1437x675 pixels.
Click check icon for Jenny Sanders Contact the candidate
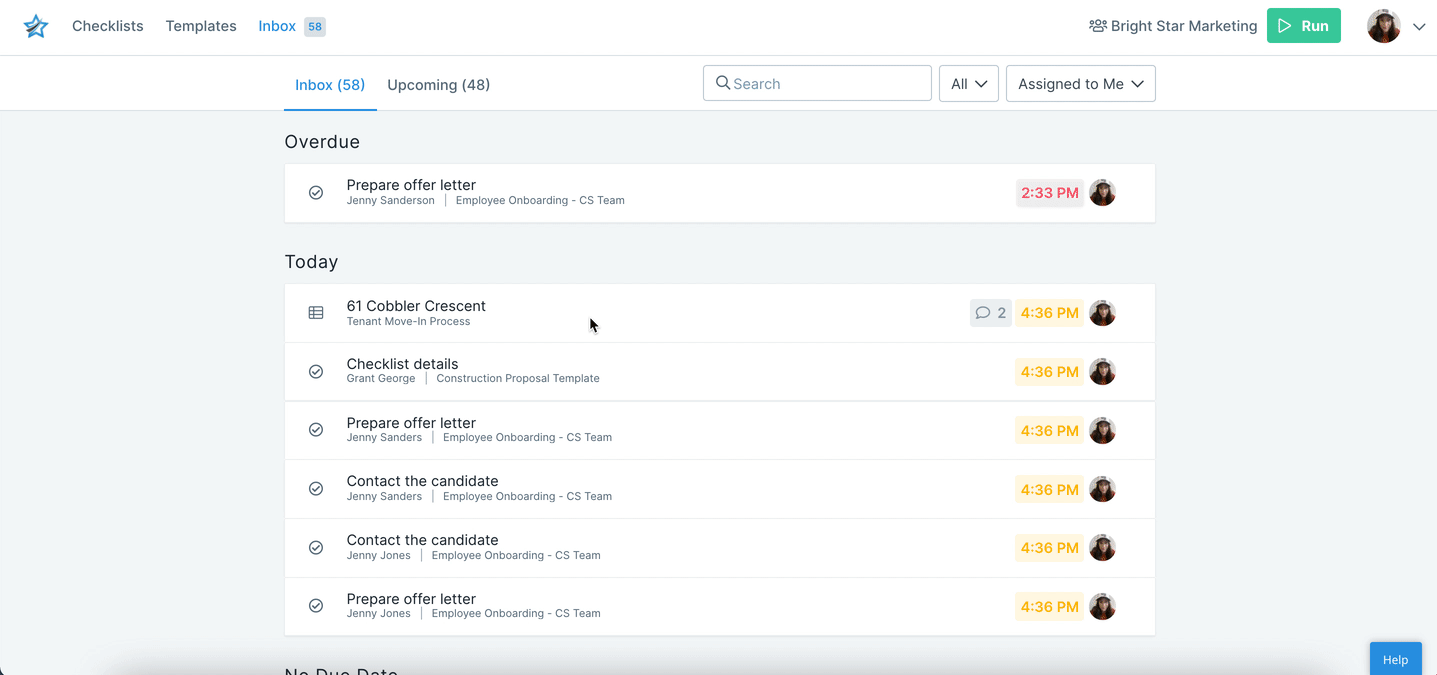click(x=316, y=489)
